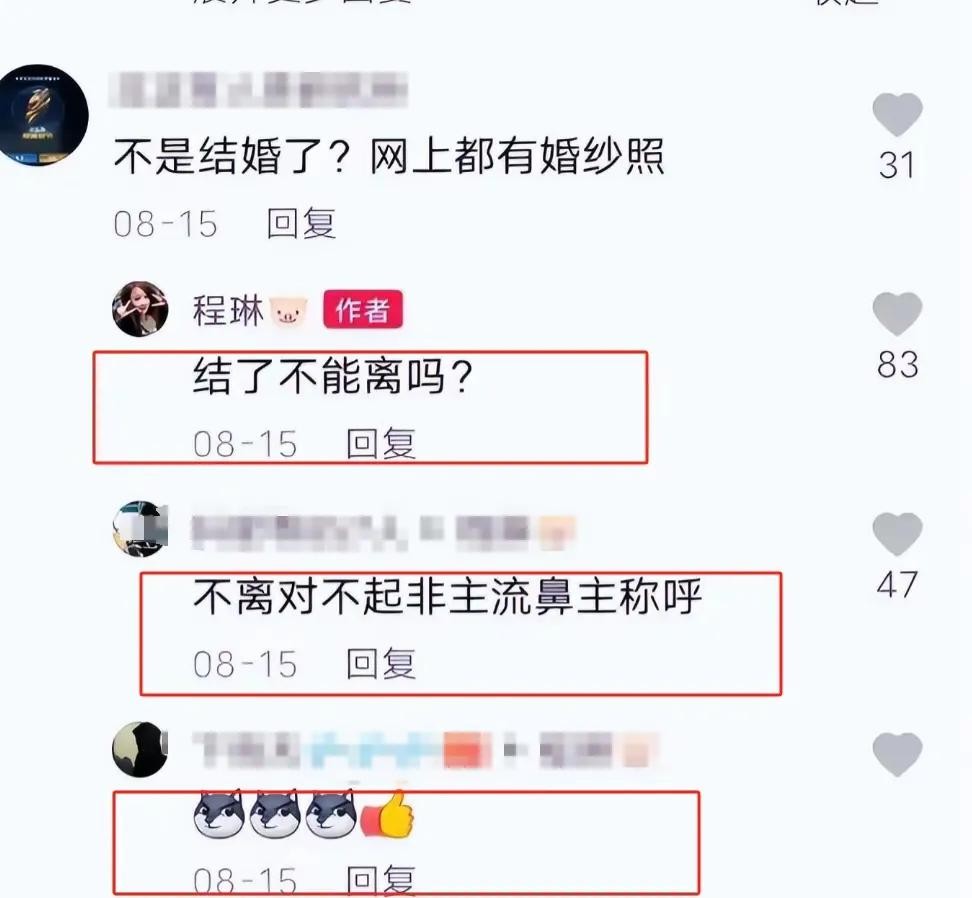Screen dimensions: 972x898
Task: Tap the pig emoji next to 程琳
Action: [x=289, y=310]
